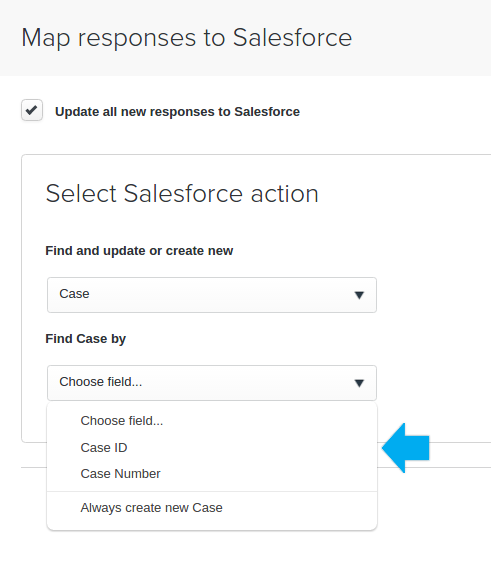
Task: Click the checkmark icon beside Update all responses
Action: pos(32,110)
